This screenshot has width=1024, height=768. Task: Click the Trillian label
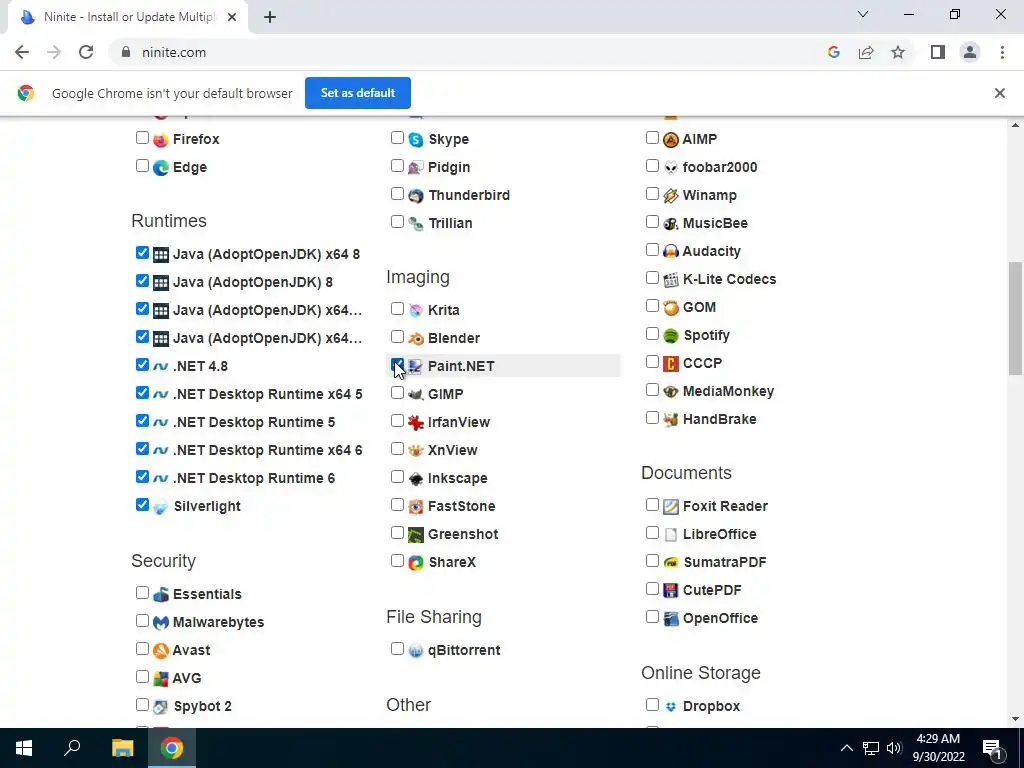(451, 223)
